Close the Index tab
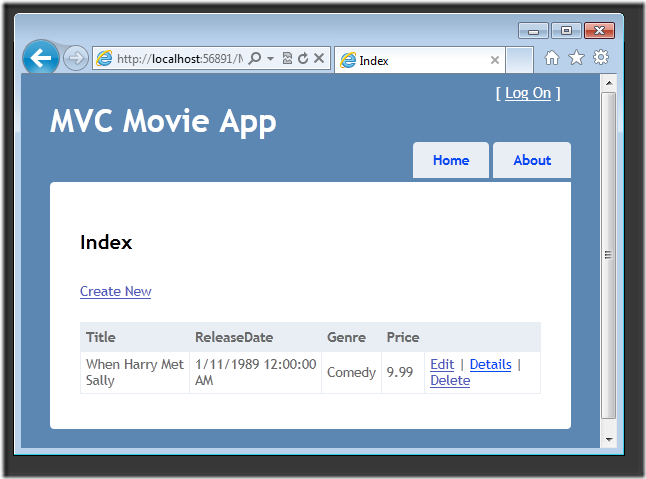Viewport: 646px width, 479px height. pyautogui.click(x=494, y=60)
